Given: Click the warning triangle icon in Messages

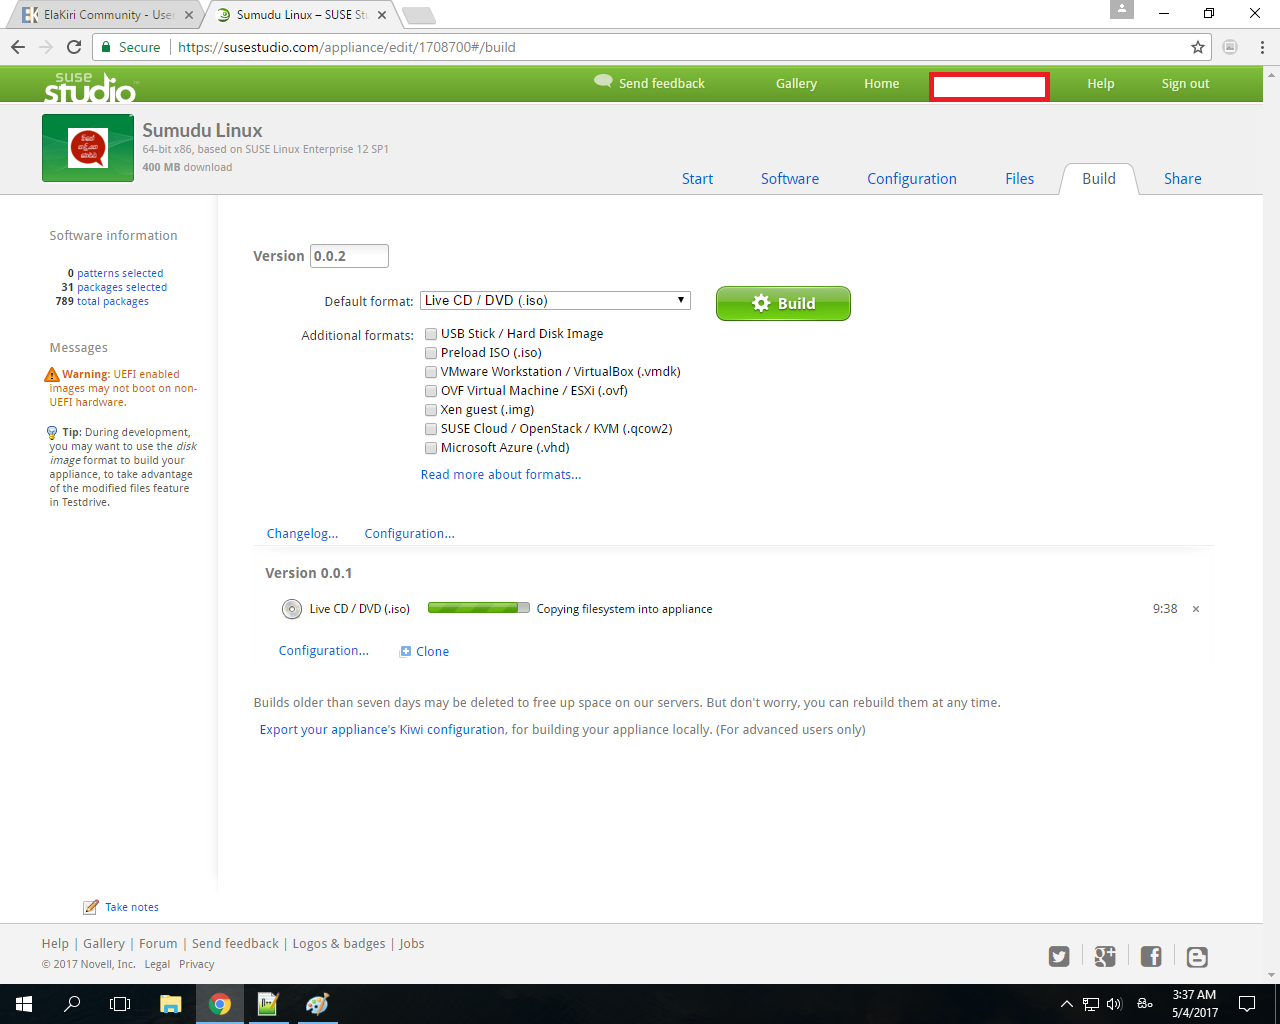Looking at the screenshot, I should point(52,375).
